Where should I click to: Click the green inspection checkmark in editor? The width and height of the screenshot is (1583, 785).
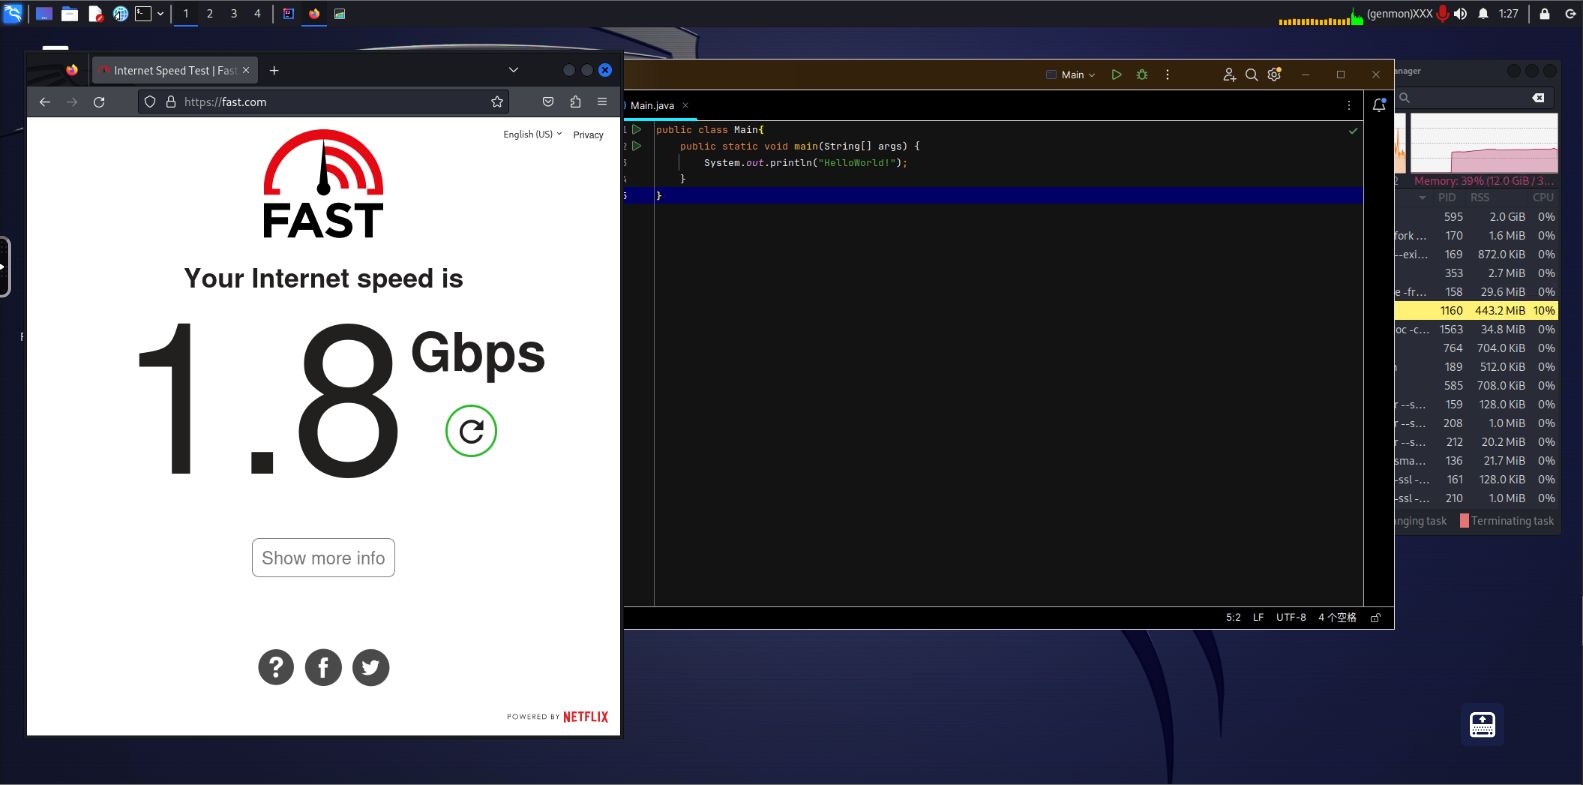tap(1353, 131)
